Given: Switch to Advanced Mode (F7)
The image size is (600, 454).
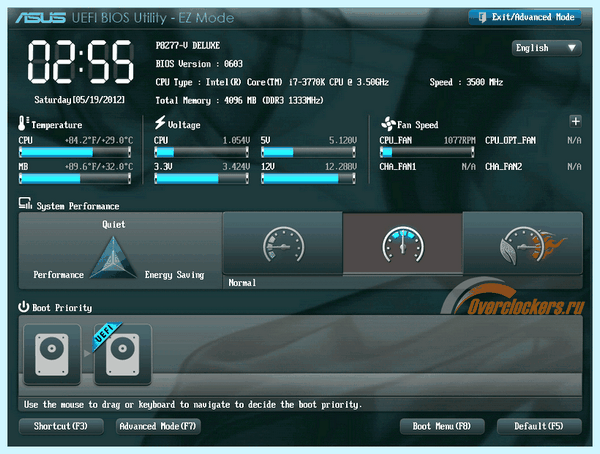Looking at the screenshot, I should click(158, 426).
